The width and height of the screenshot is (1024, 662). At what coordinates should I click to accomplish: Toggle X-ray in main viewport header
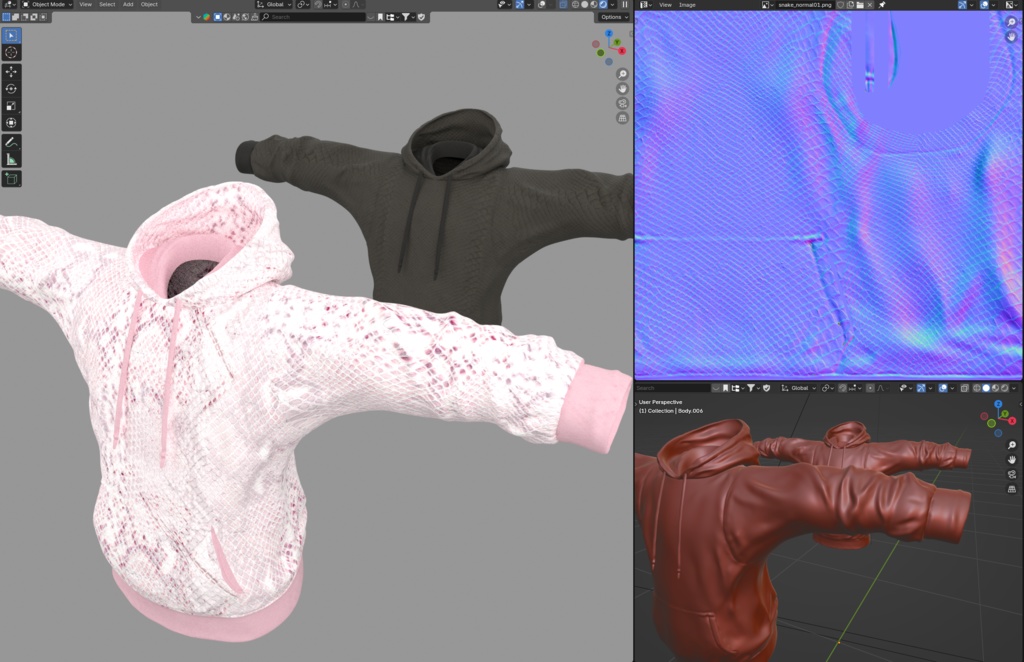pyautogui.click(x=563, y=5)
